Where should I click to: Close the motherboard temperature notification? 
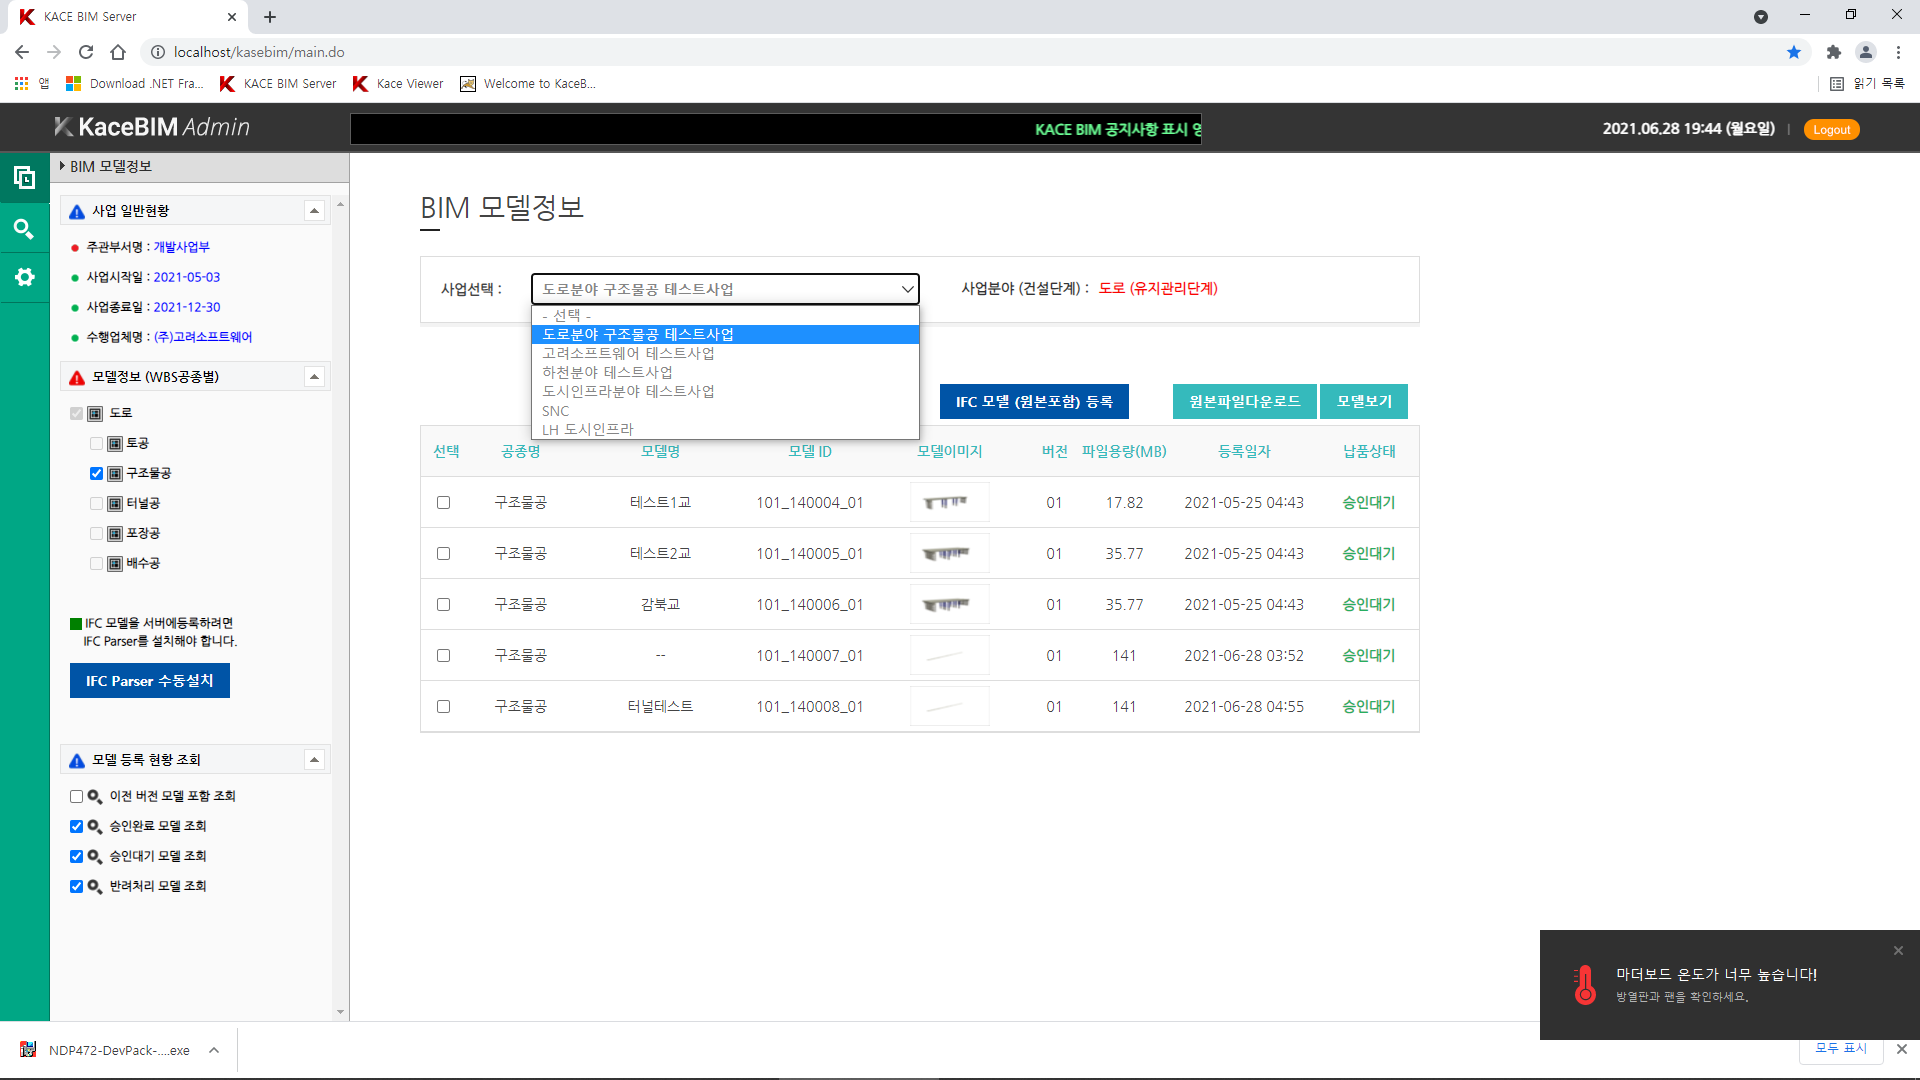click(1897, 951)
